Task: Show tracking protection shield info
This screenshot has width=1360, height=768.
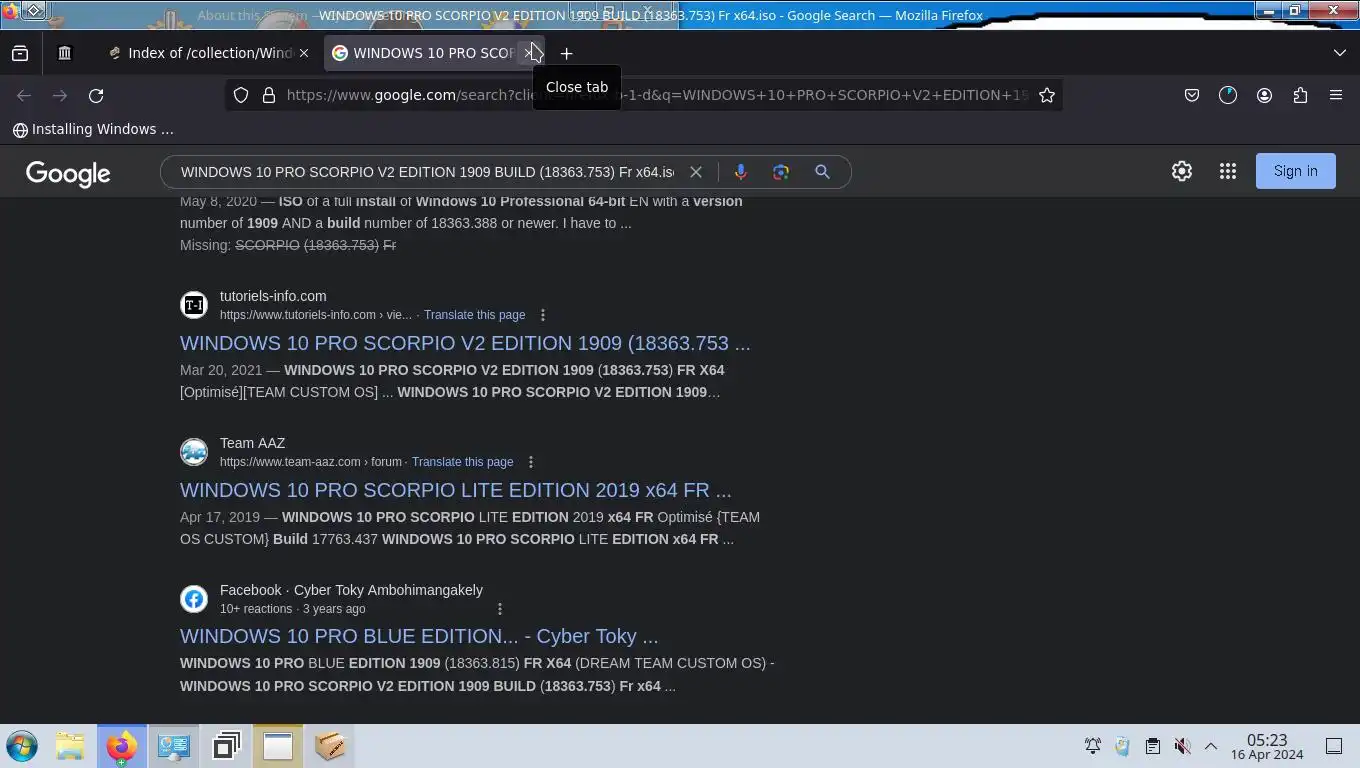Action: (x=241, y=95)
